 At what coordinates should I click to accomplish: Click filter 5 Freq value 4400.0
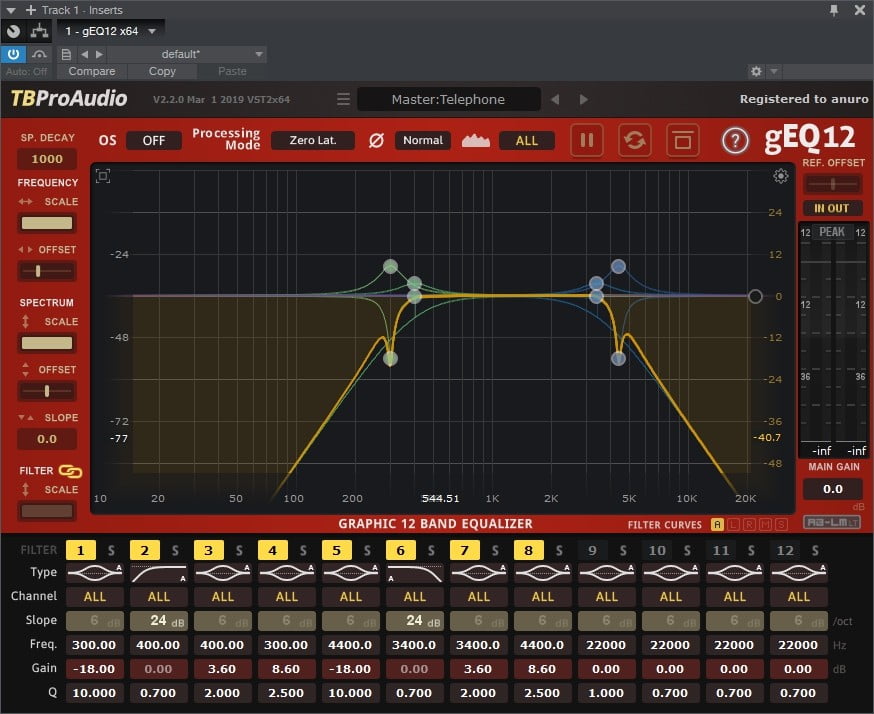click(351, 645)
